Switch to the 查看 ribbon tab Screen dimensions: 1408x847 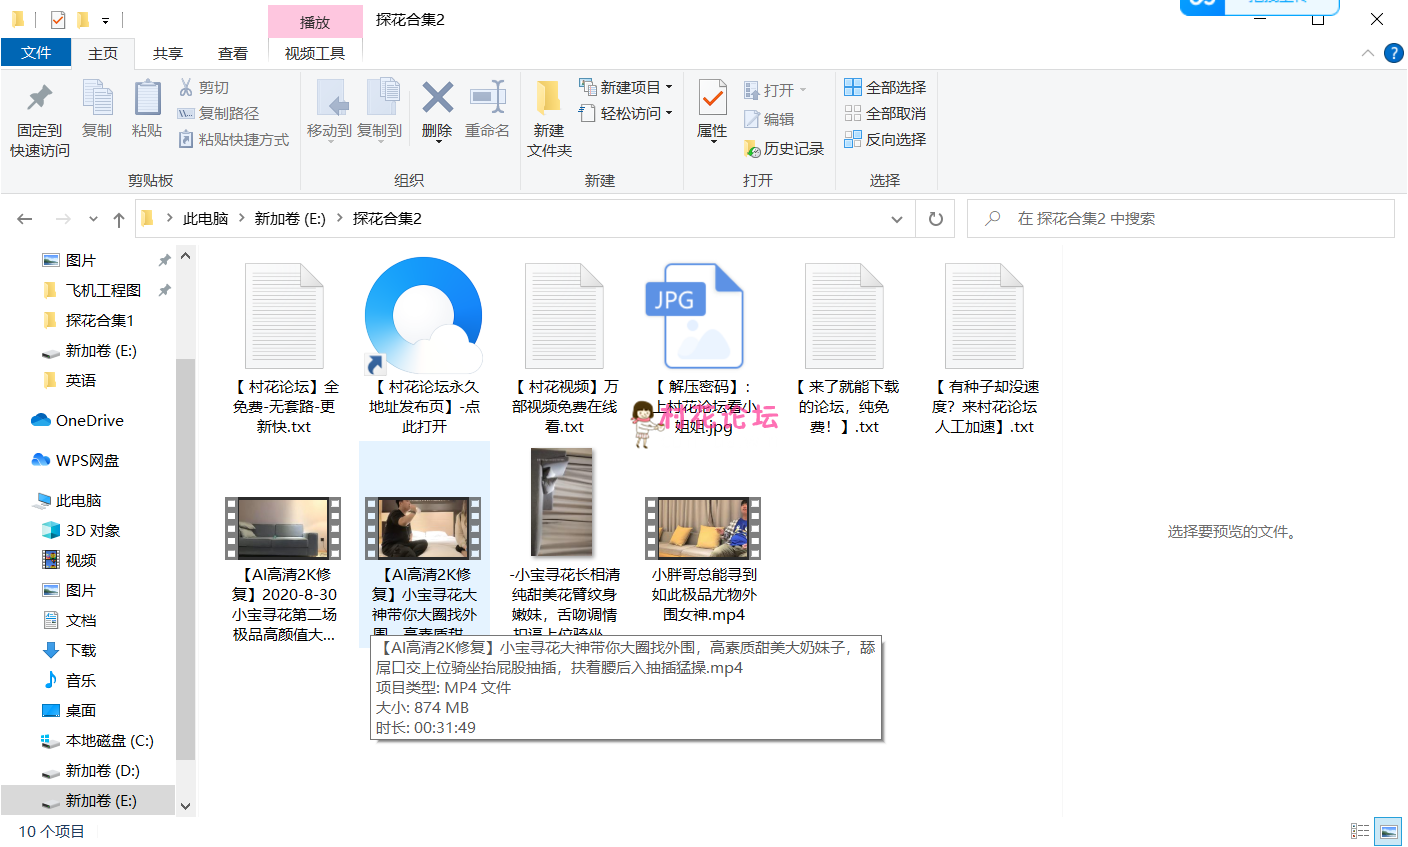(233, 53)
